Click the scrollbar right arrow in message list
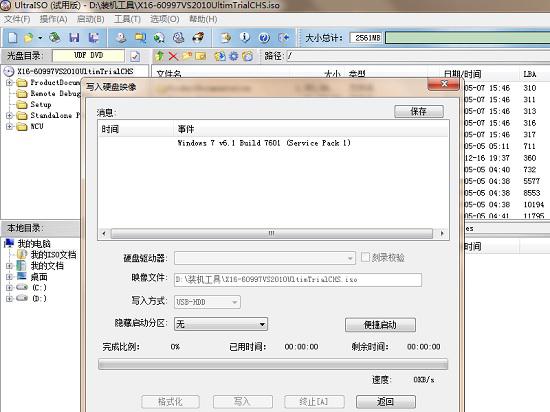This screenshot has width=550, height=412. click(442, 233)
